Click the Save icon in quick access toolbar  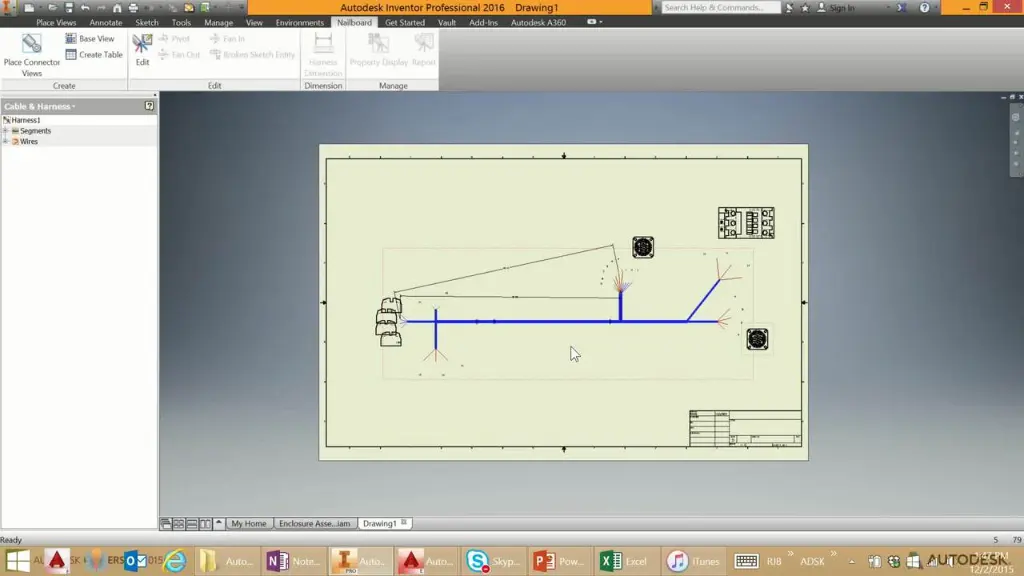tap(69, 8)
